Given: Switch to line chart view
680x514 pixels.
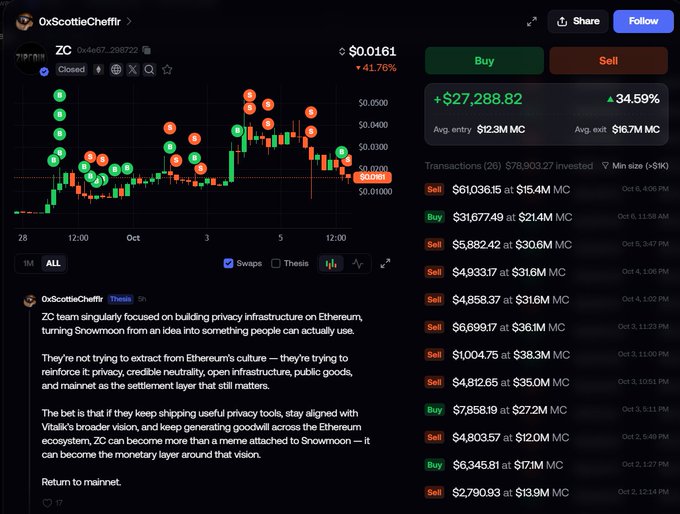Looking at the screenshot, I should point(358,264).
